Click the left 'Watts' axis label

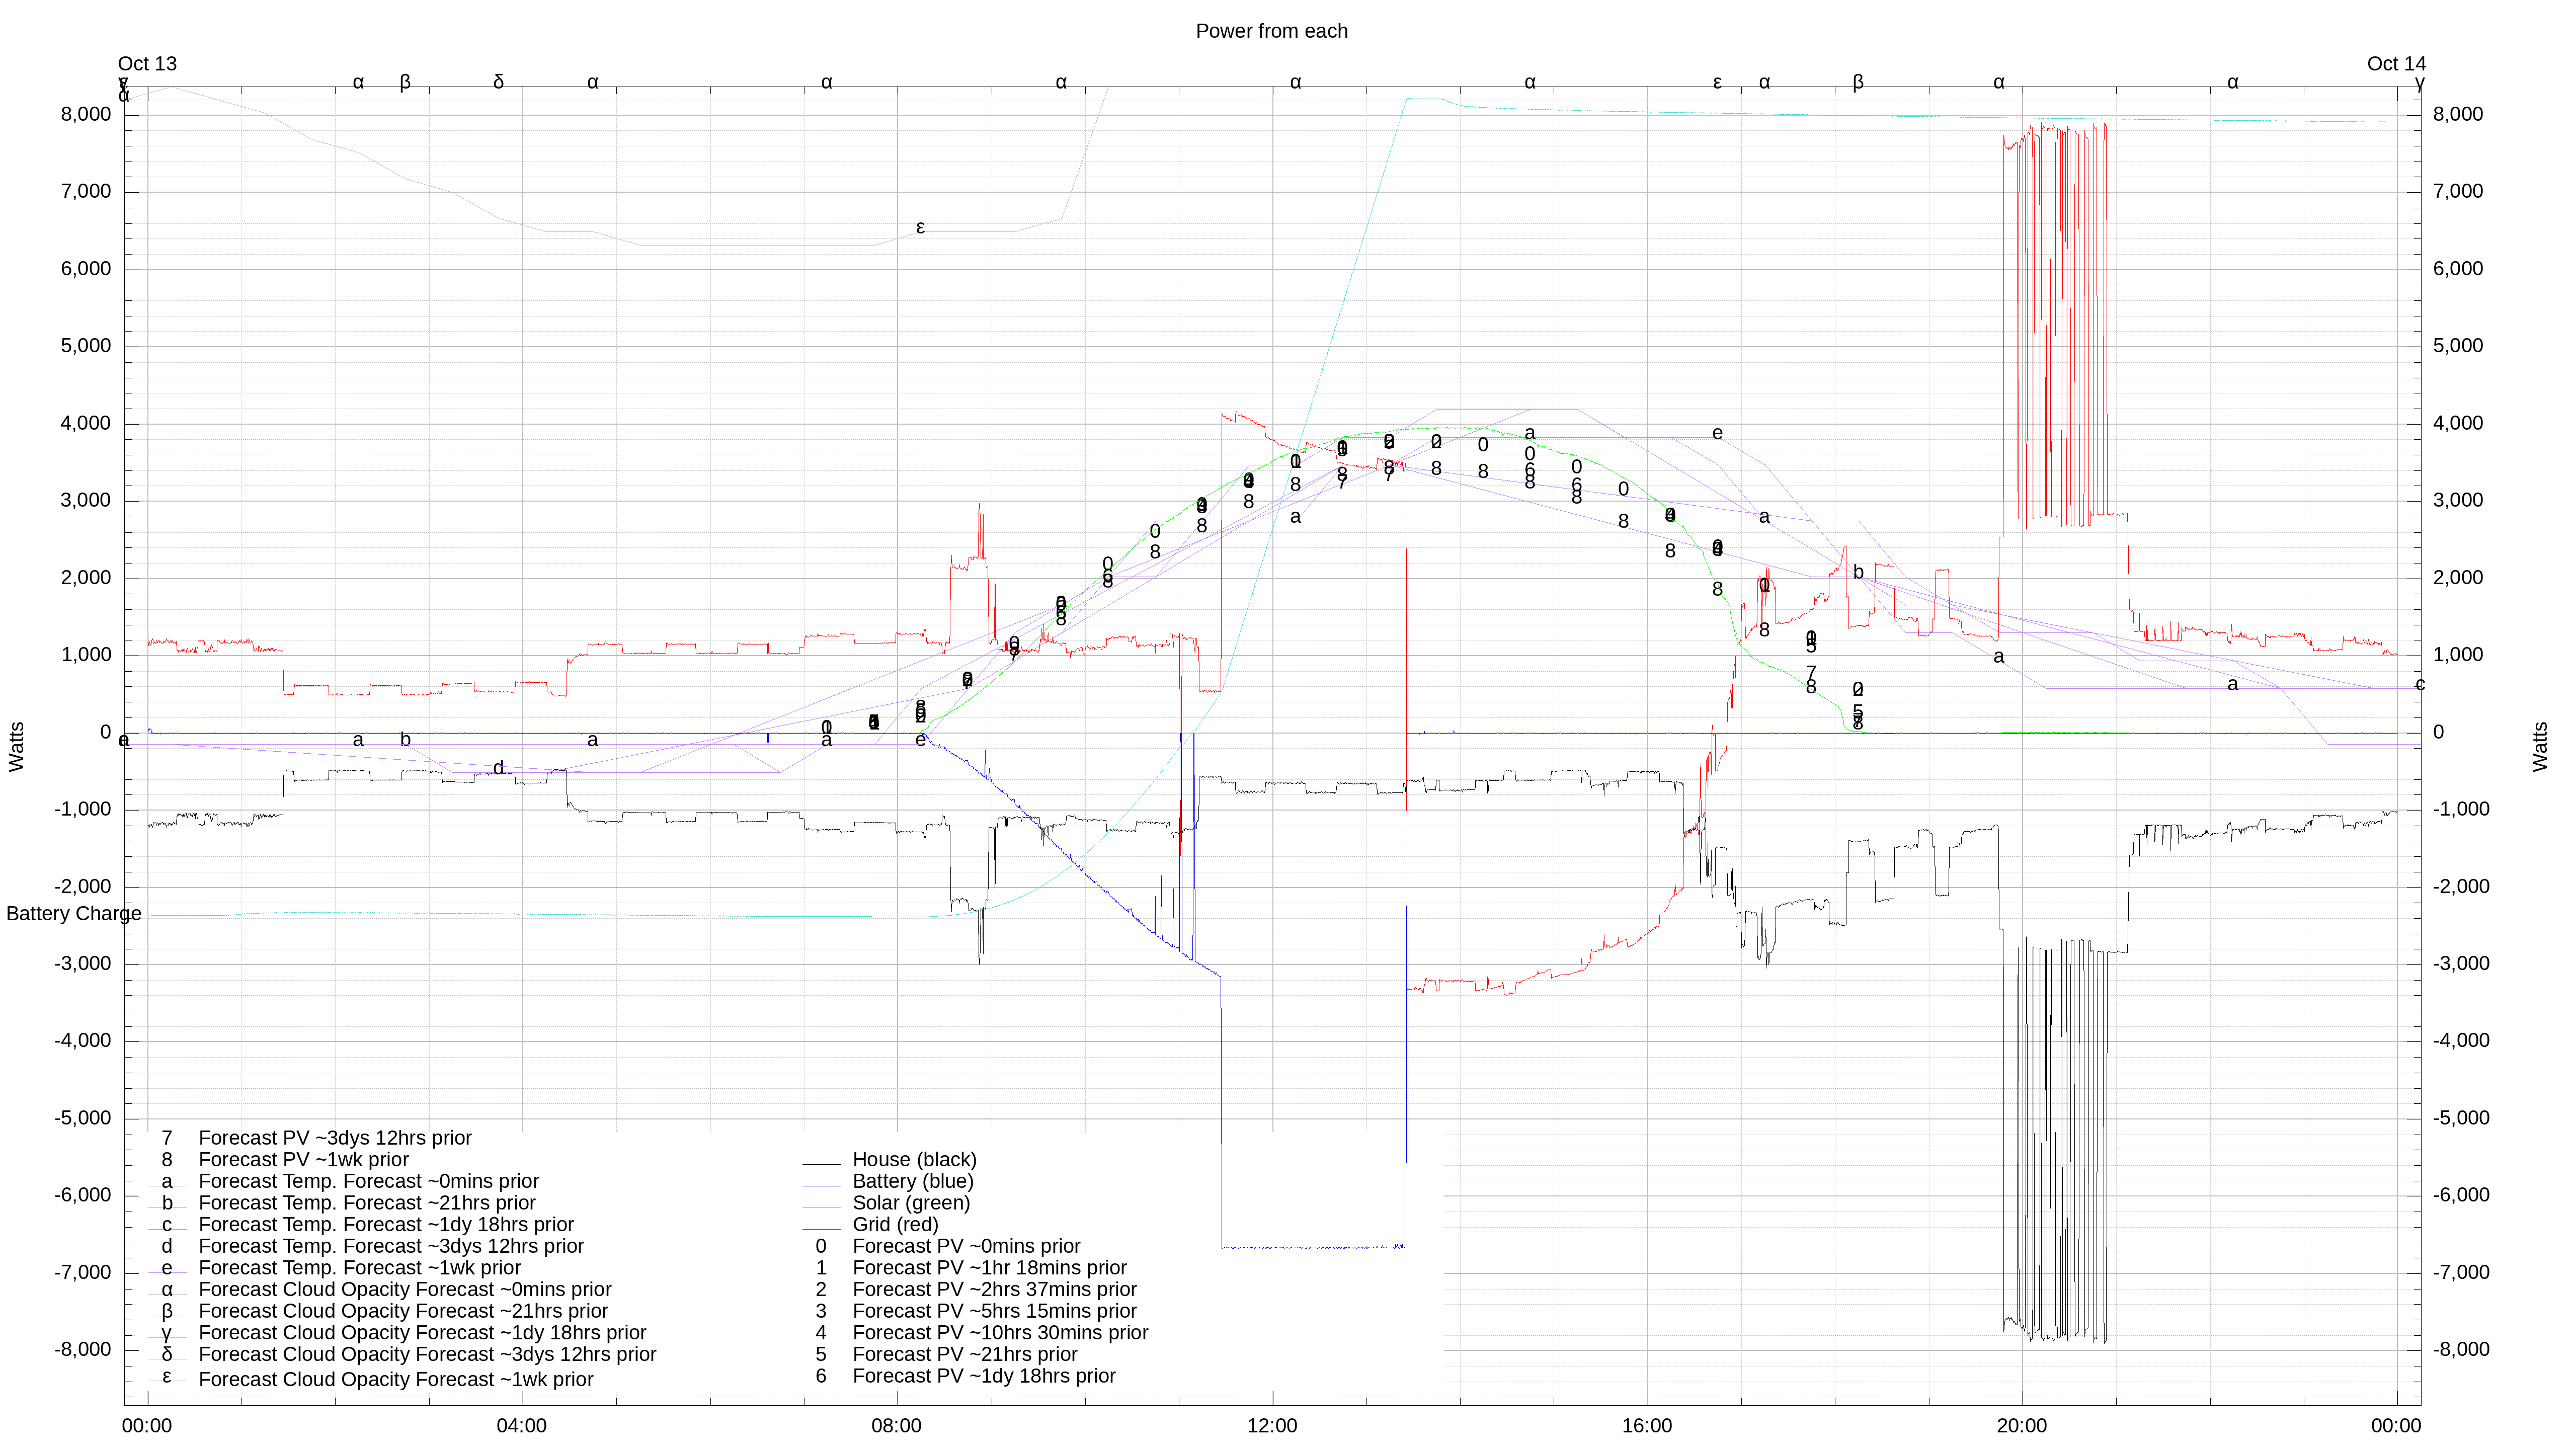click(16, 746)
